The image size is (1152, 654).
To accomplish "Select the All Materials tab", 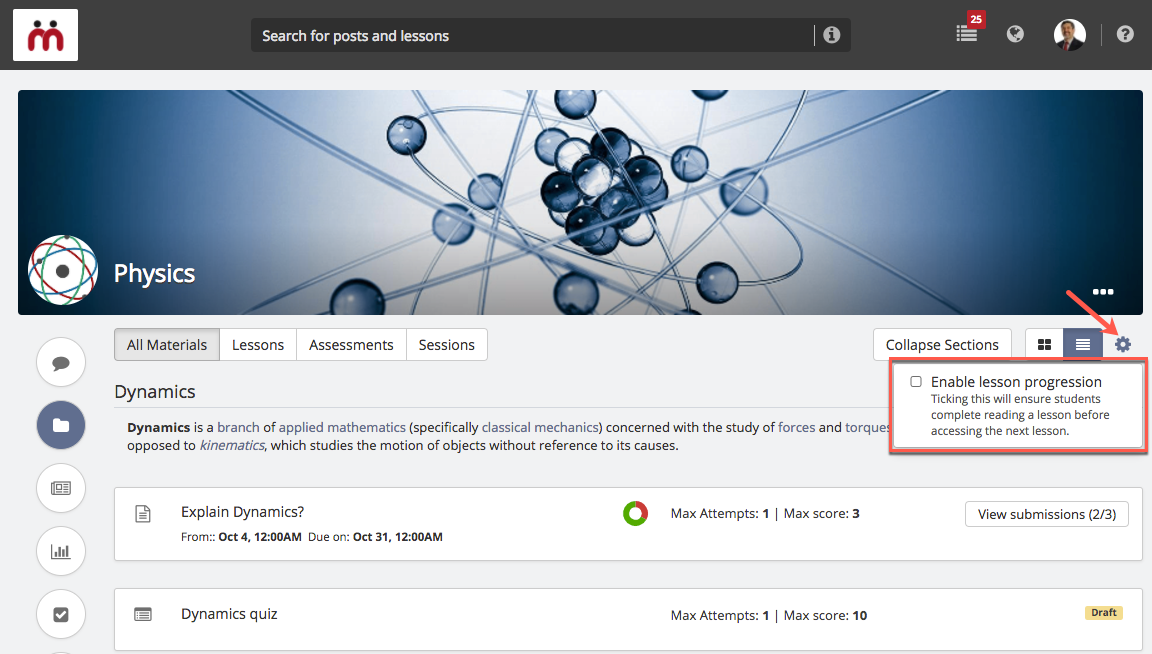I will click(x=167, y=345).
